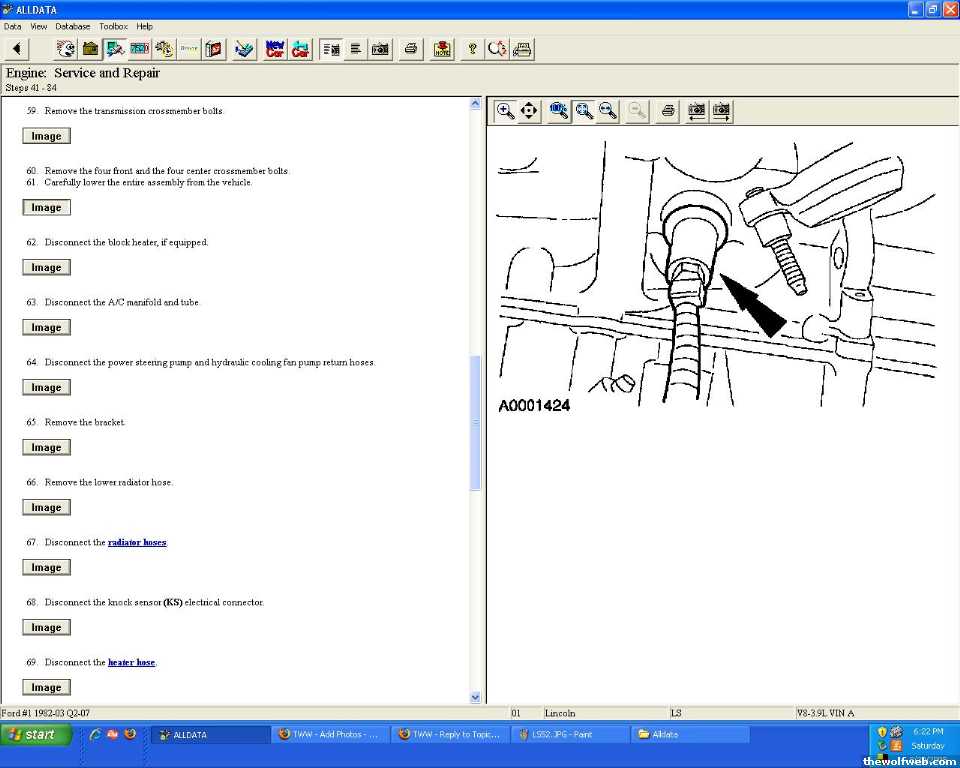Print the diagram from image toolbar

pyautogui.click(x=668, y=111)
